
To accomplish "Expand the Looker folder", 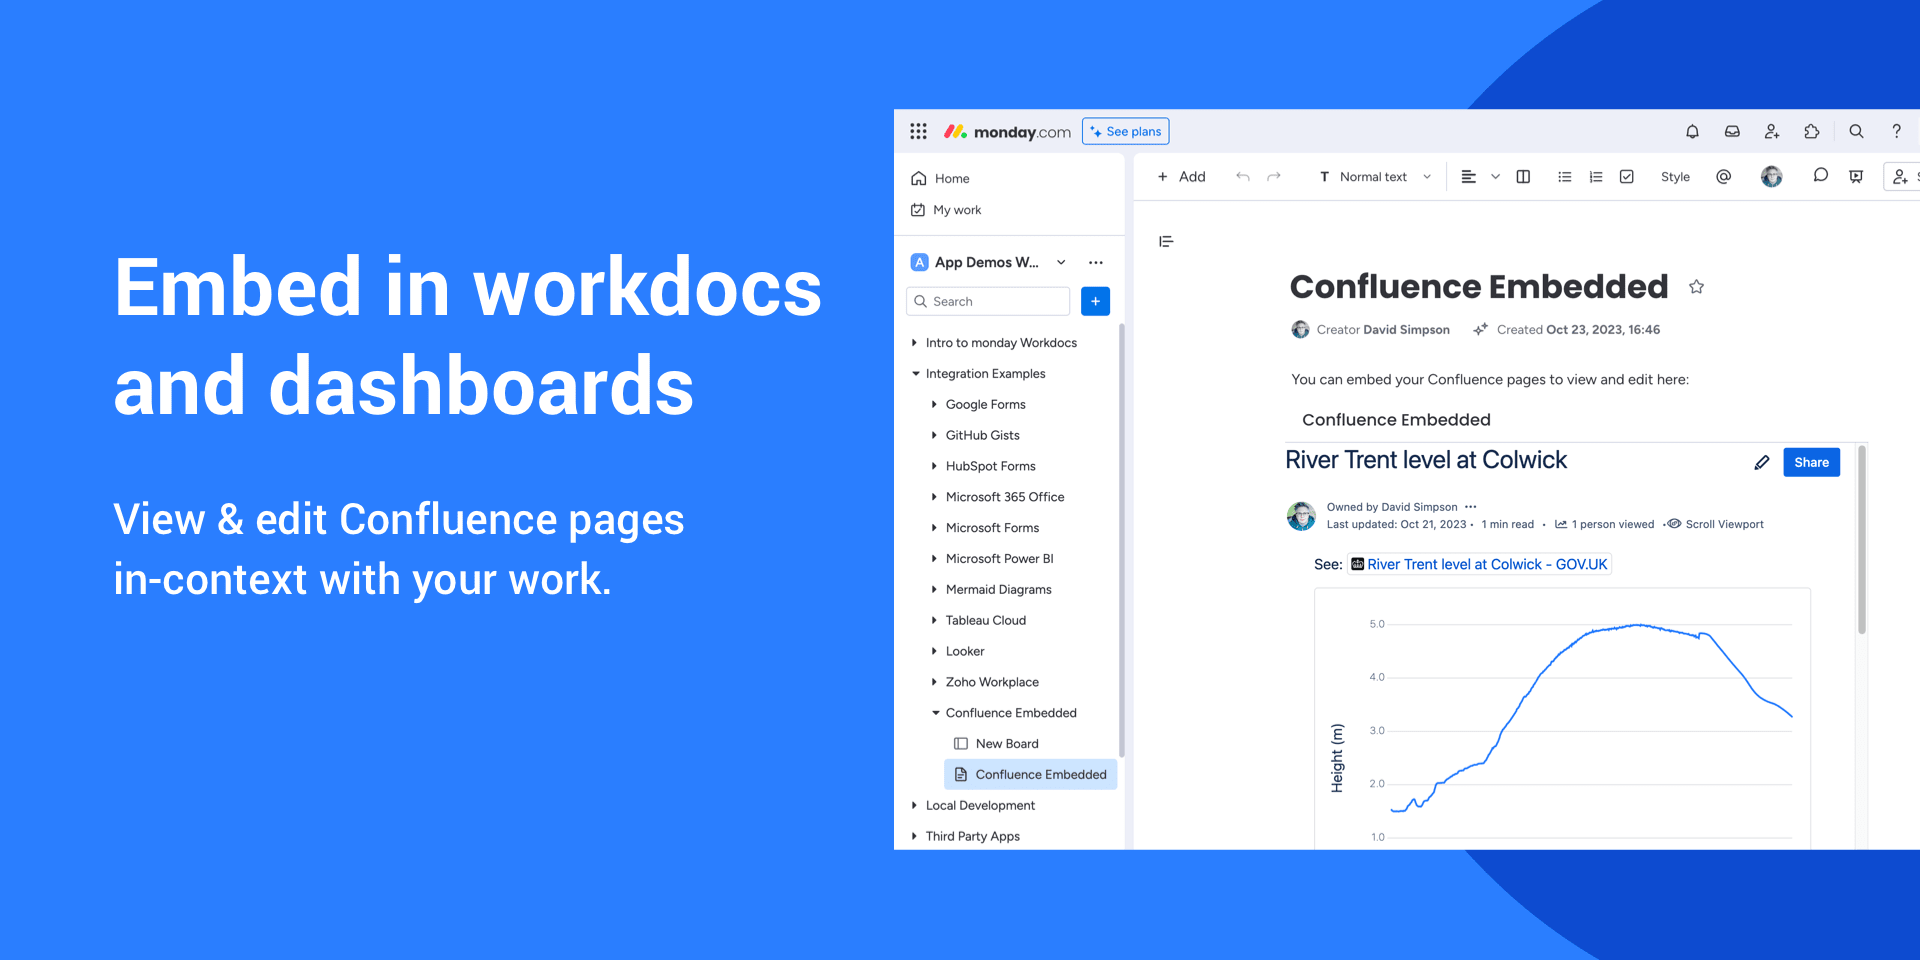I will (934, 651).
